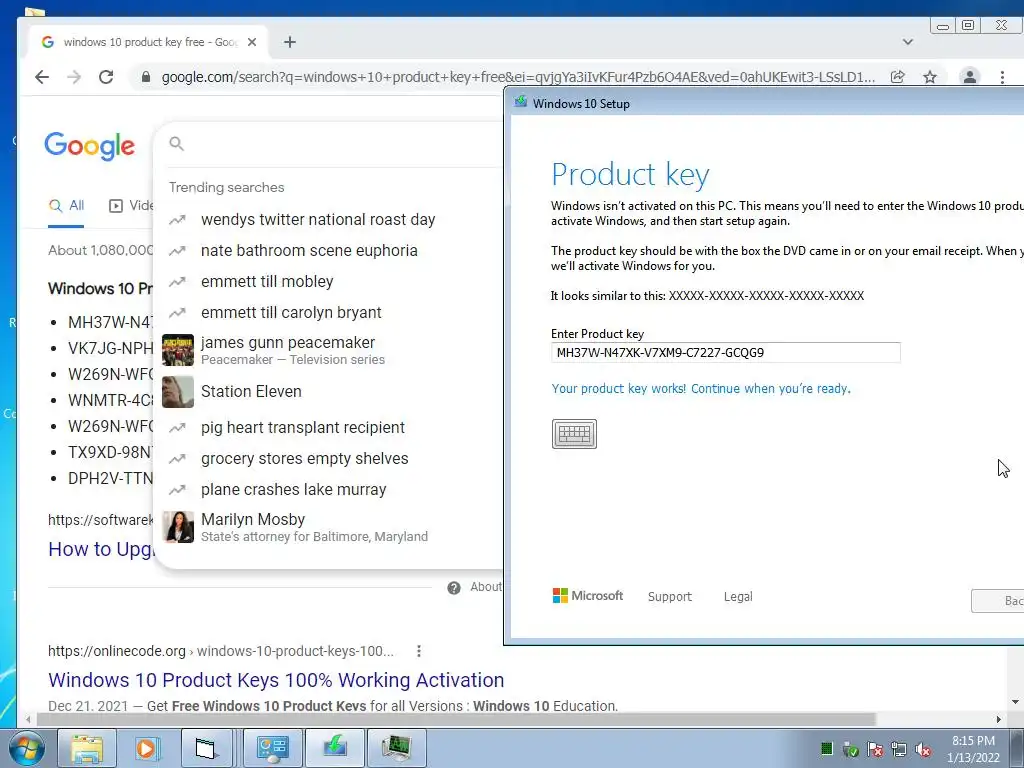Open the clock showing 8:15 PM

(x=973, y=749)
